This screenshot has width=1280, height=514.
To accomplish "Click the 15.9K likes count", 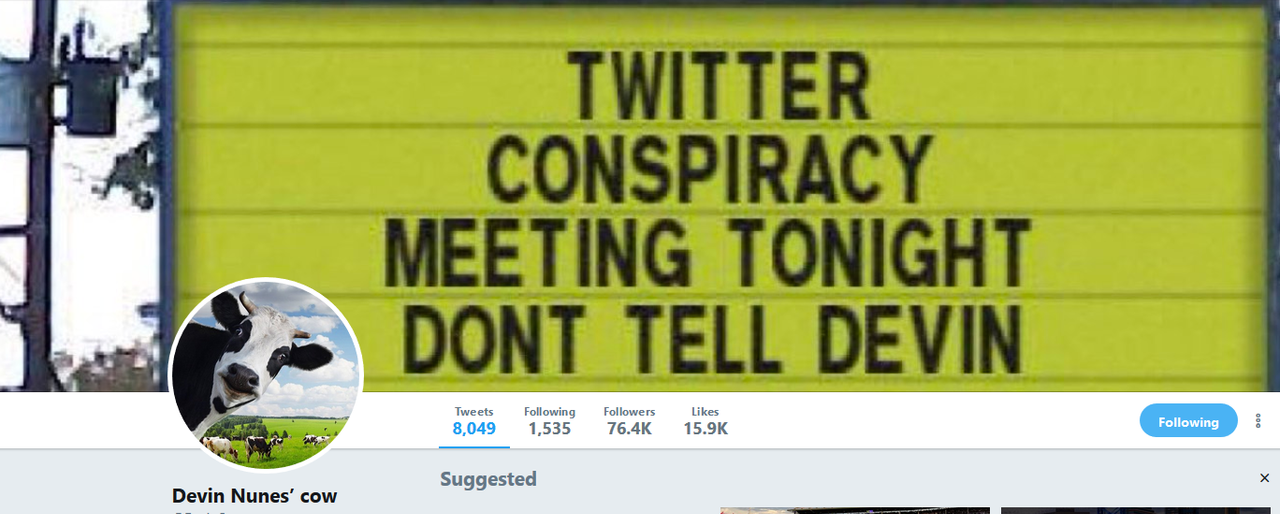I will (705, 429).
